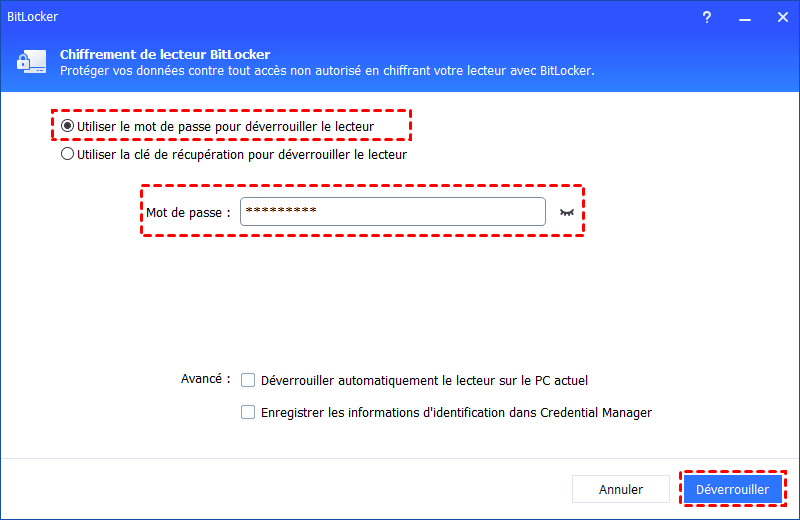Click 'Enregistrer les informations d'identification' label text

point(456,412)
